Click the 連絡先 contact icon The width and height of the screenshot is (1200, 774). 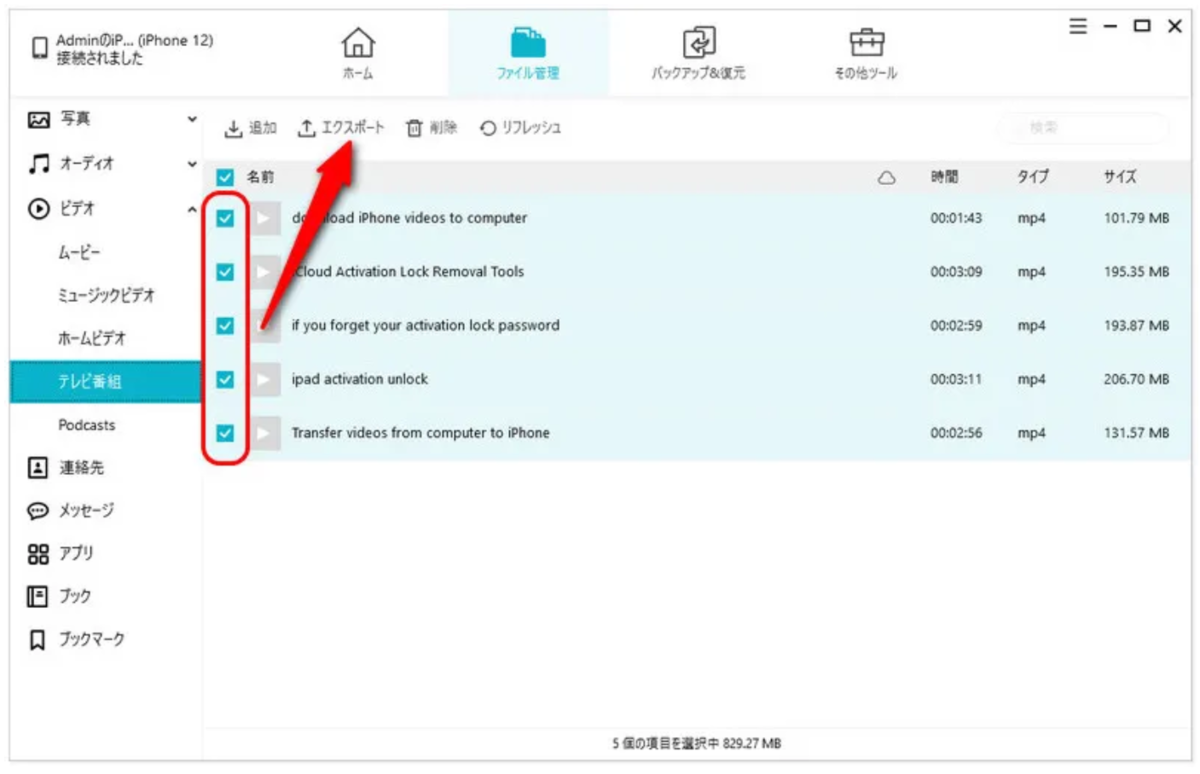pyautogui.click(x=38, y=467)
